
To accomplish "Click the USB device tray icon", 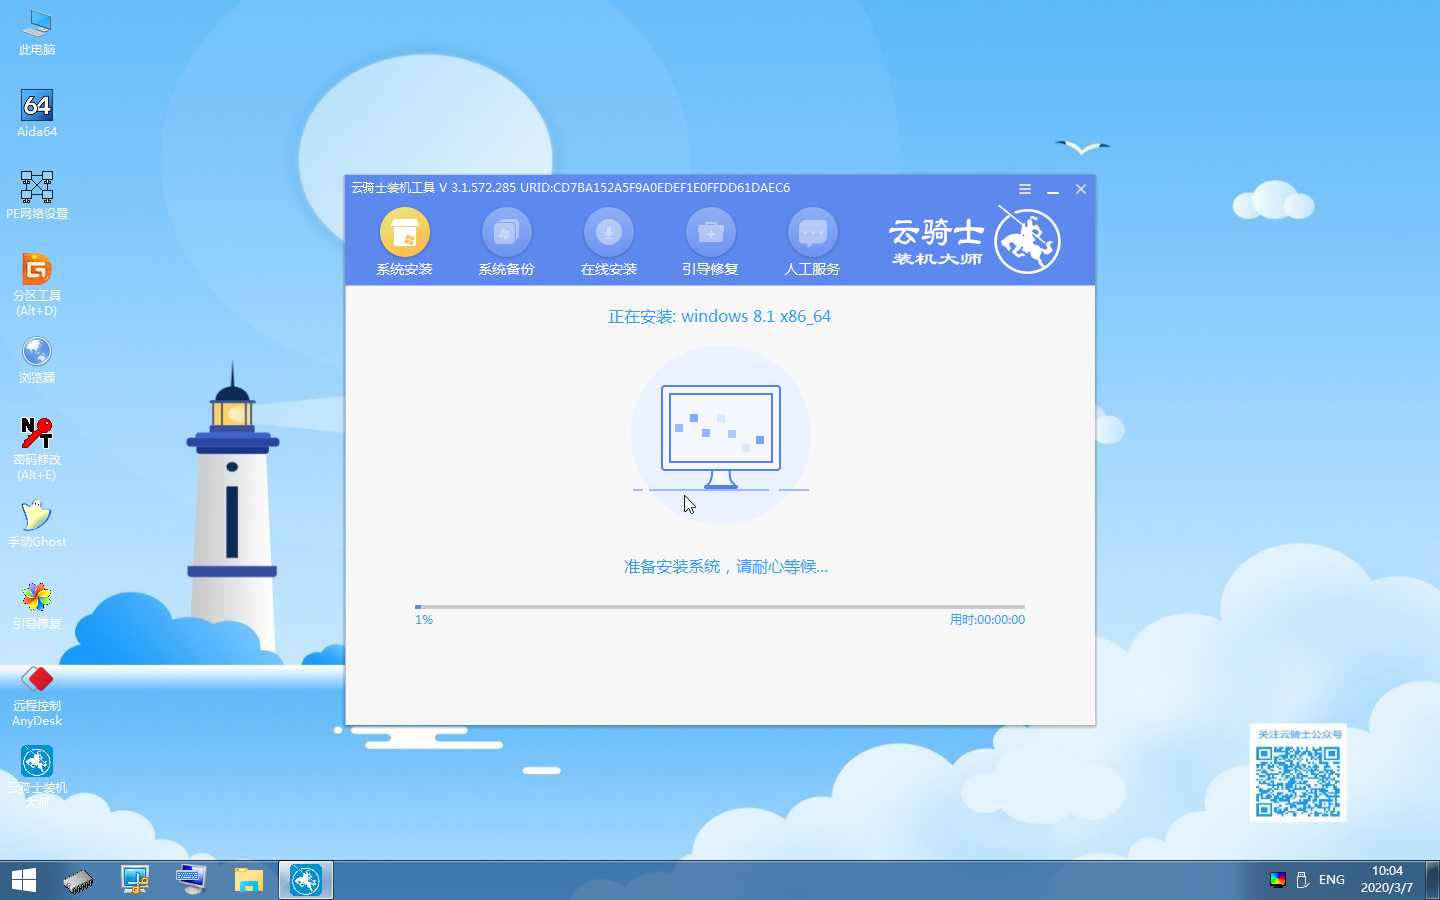I will pyautogui.click(x=1303, y=880).
